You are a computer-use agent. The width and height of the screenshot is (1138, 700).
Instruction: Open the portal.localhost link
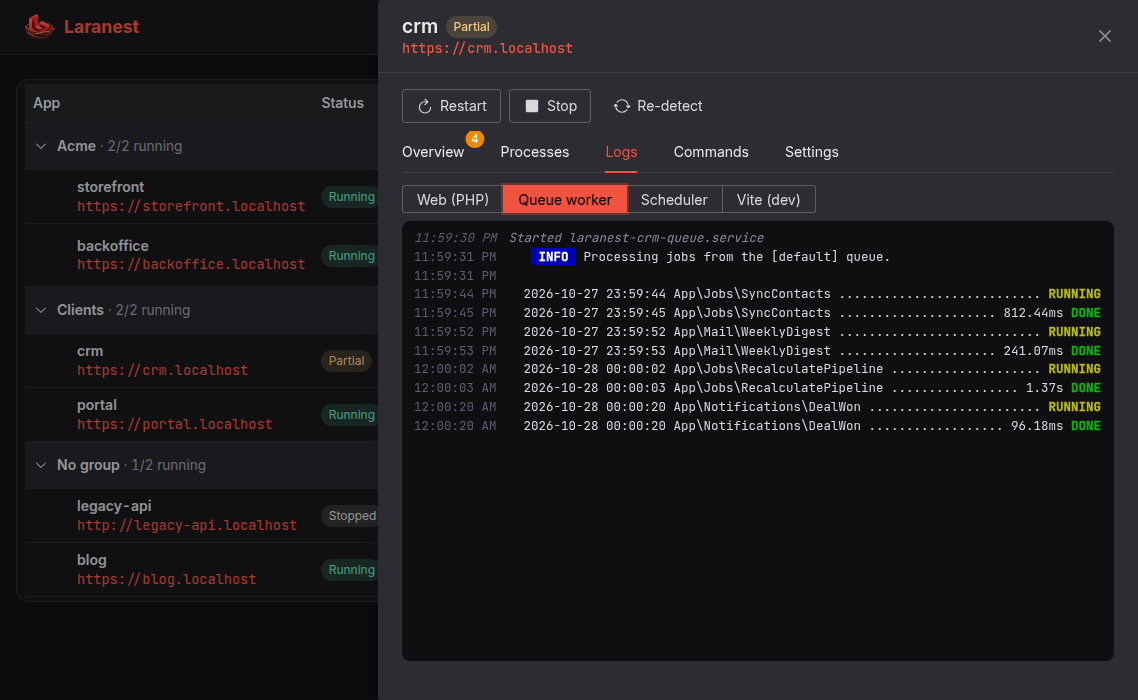(175, 424)
